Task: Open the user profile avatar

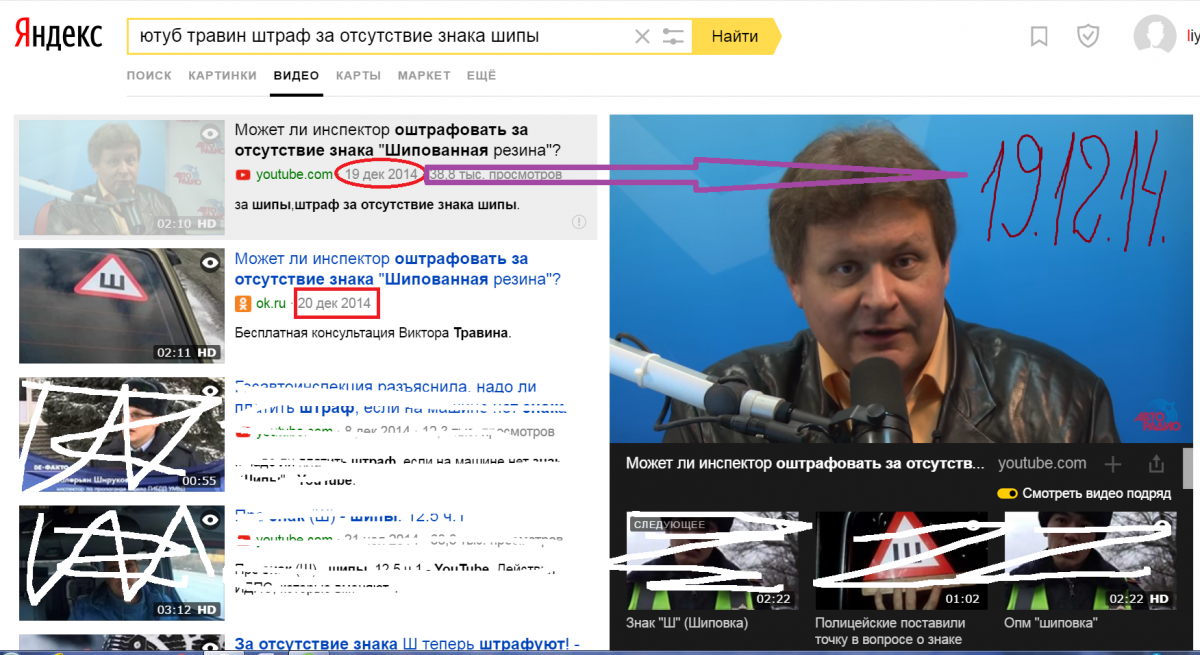Action: coord(1155,35)
